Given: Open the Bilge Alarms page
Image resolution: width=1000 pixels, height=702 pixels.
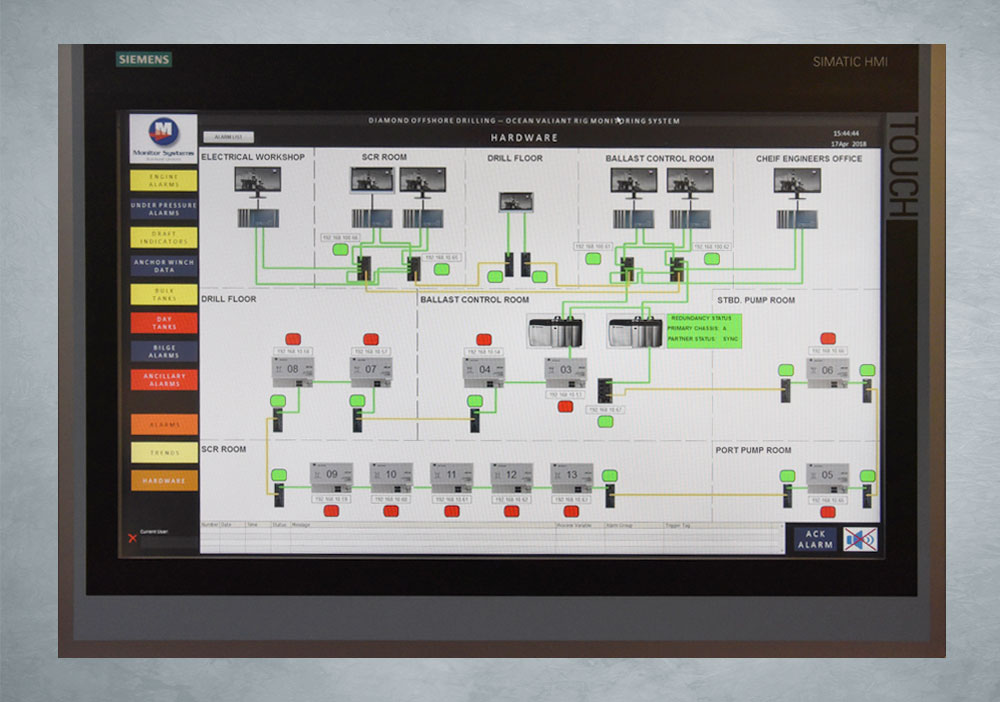Looking at the screenshot, I should 163,351.
